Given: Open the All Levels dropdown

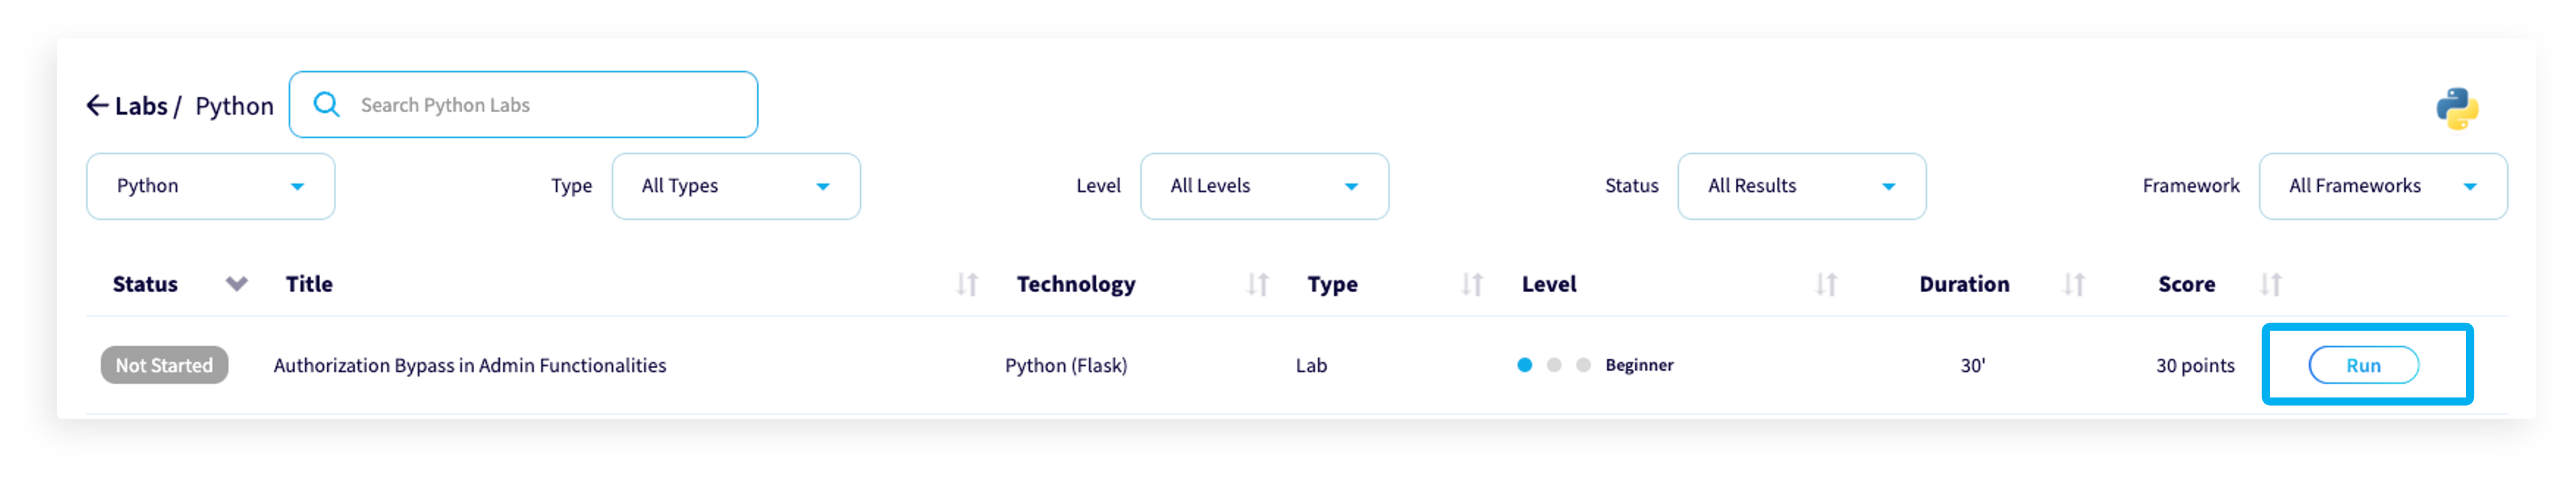Looking at the screenshot, I should (1264, 186).
